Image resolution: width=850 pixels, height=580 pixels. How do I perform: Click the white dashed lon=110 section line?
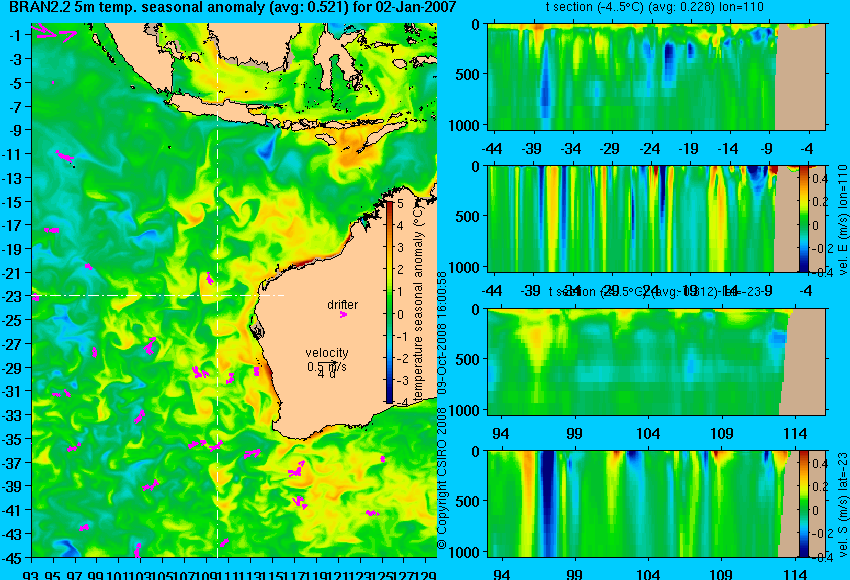[217, 290]
